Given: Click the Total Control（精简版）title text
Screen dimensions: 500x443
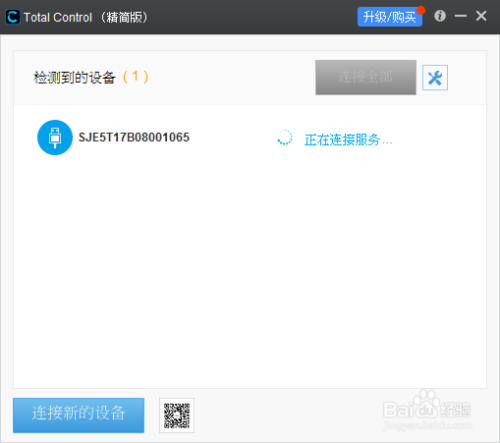Looking at the screenshot, I should [x=86, y=17].
